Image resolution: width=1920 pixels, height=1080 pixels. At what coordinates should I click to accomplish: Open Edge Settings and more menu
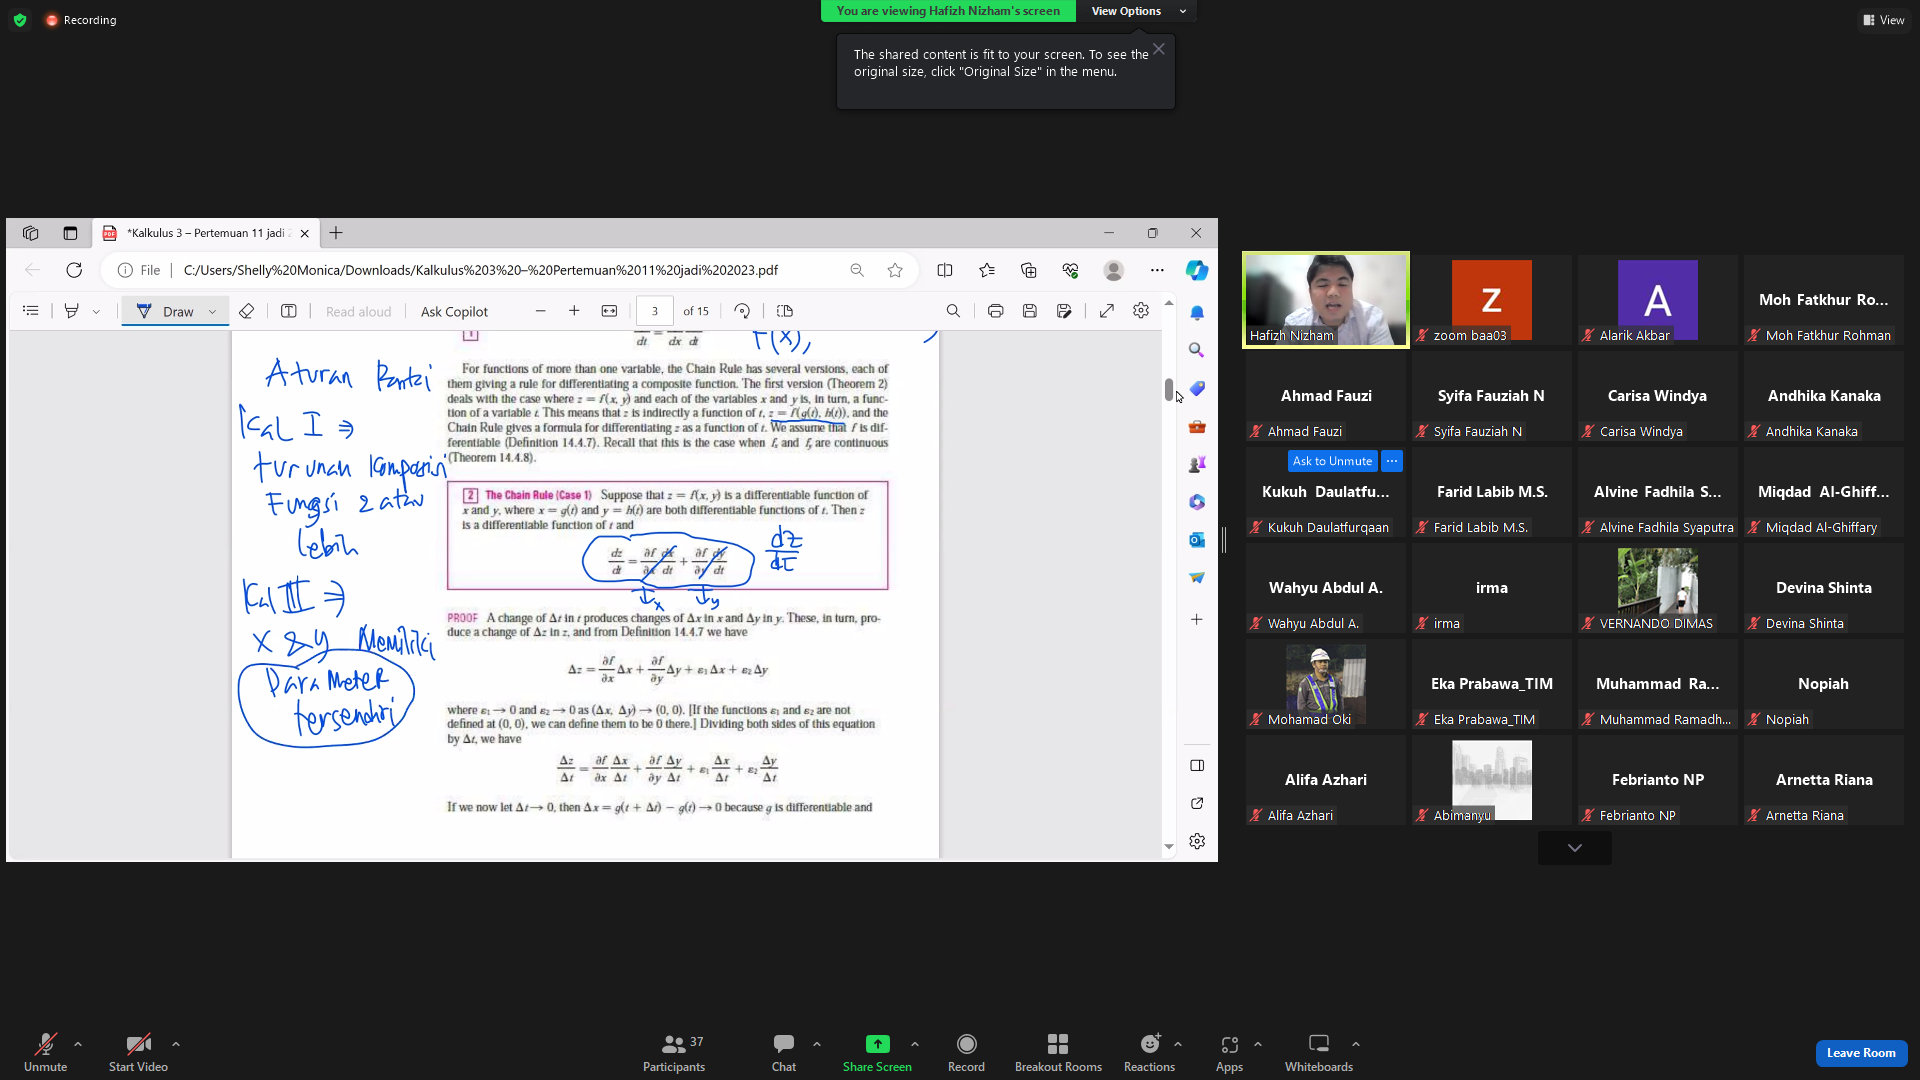[x=1157, y=270]
